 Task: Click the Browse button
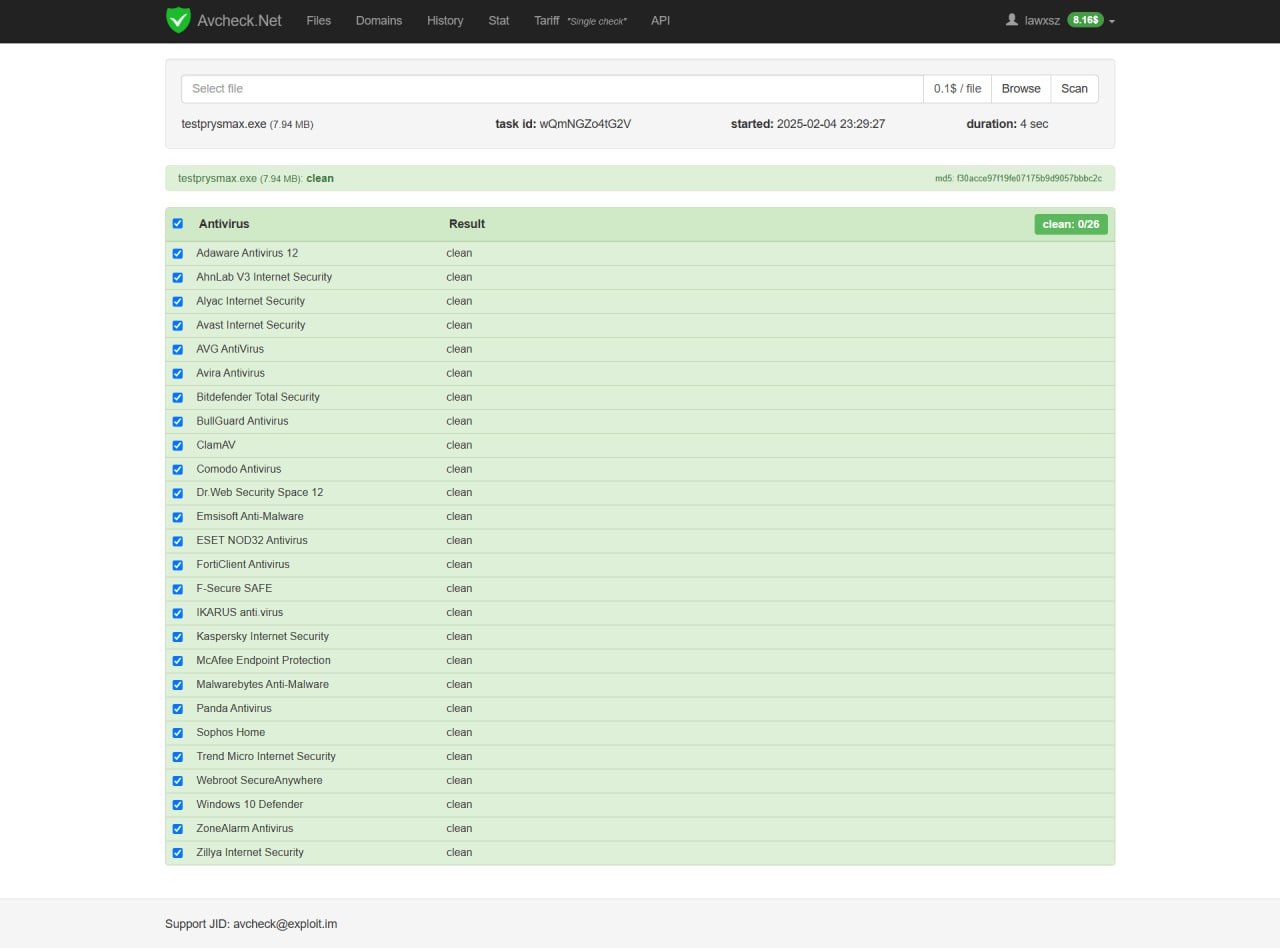[1021, 89]
